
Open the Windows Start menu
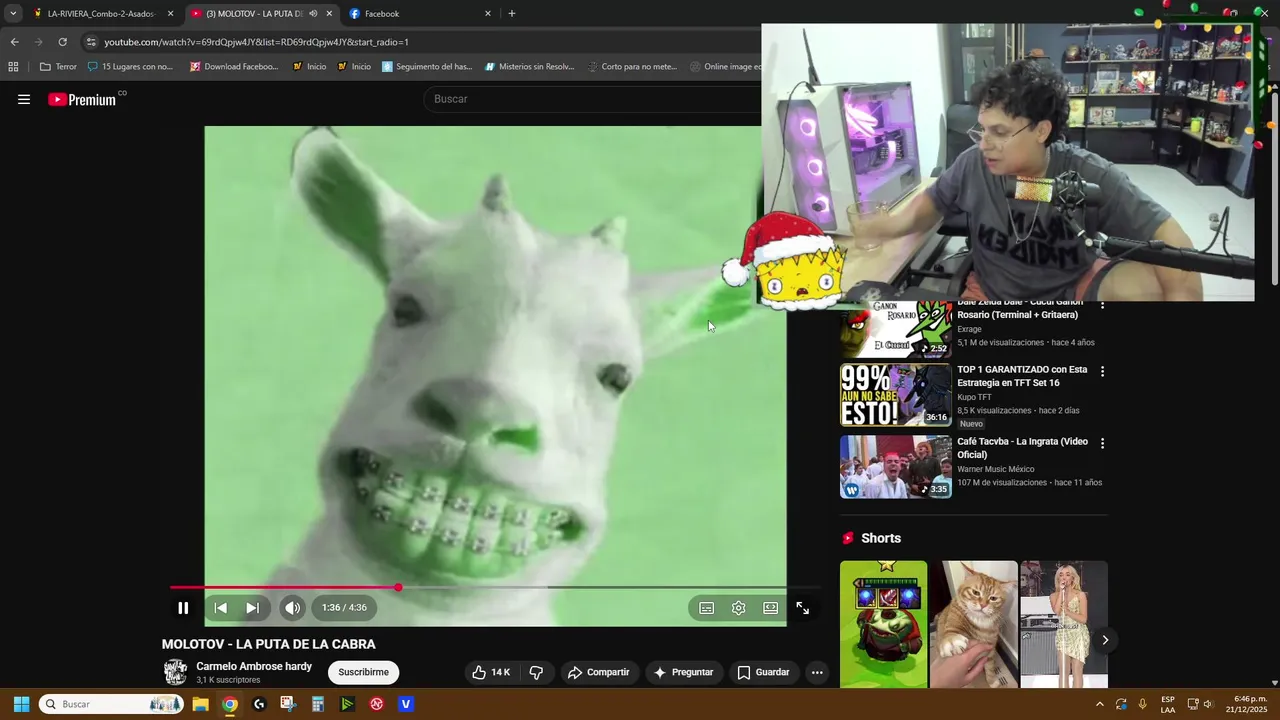(21, 704)
